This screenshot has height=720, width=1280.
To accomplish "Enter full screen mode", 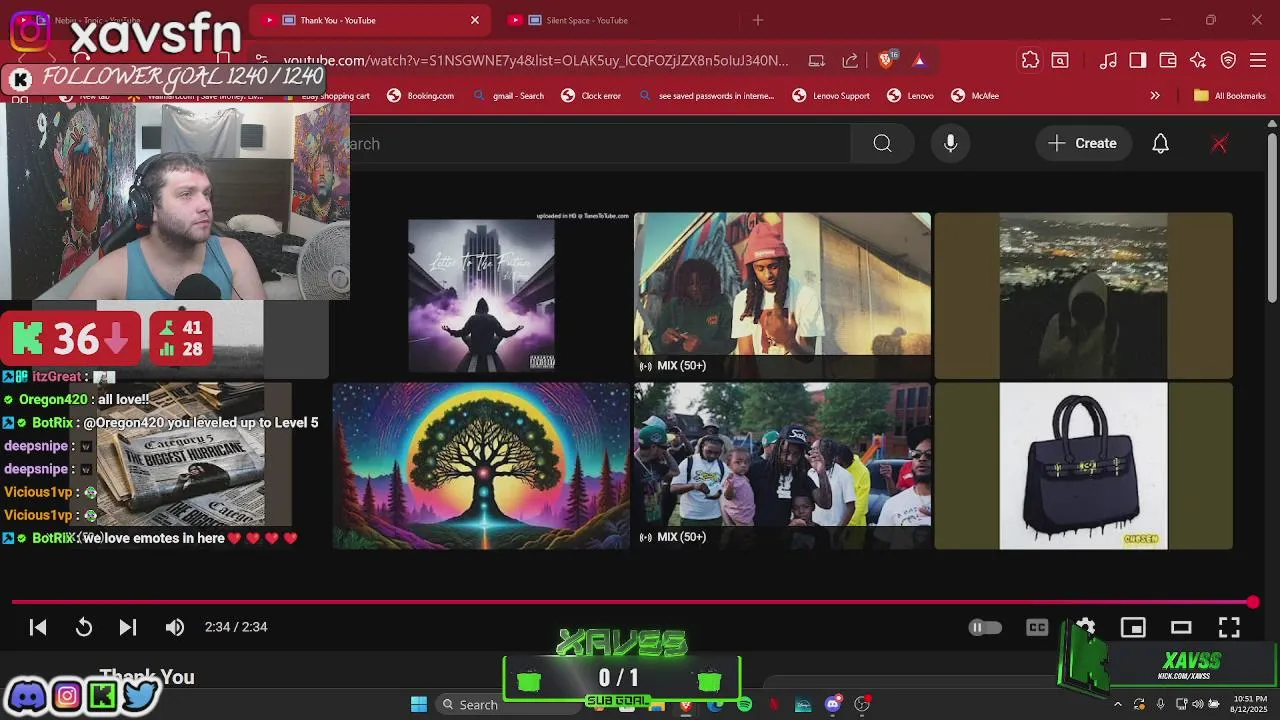I will click(x=1229, y=627).
